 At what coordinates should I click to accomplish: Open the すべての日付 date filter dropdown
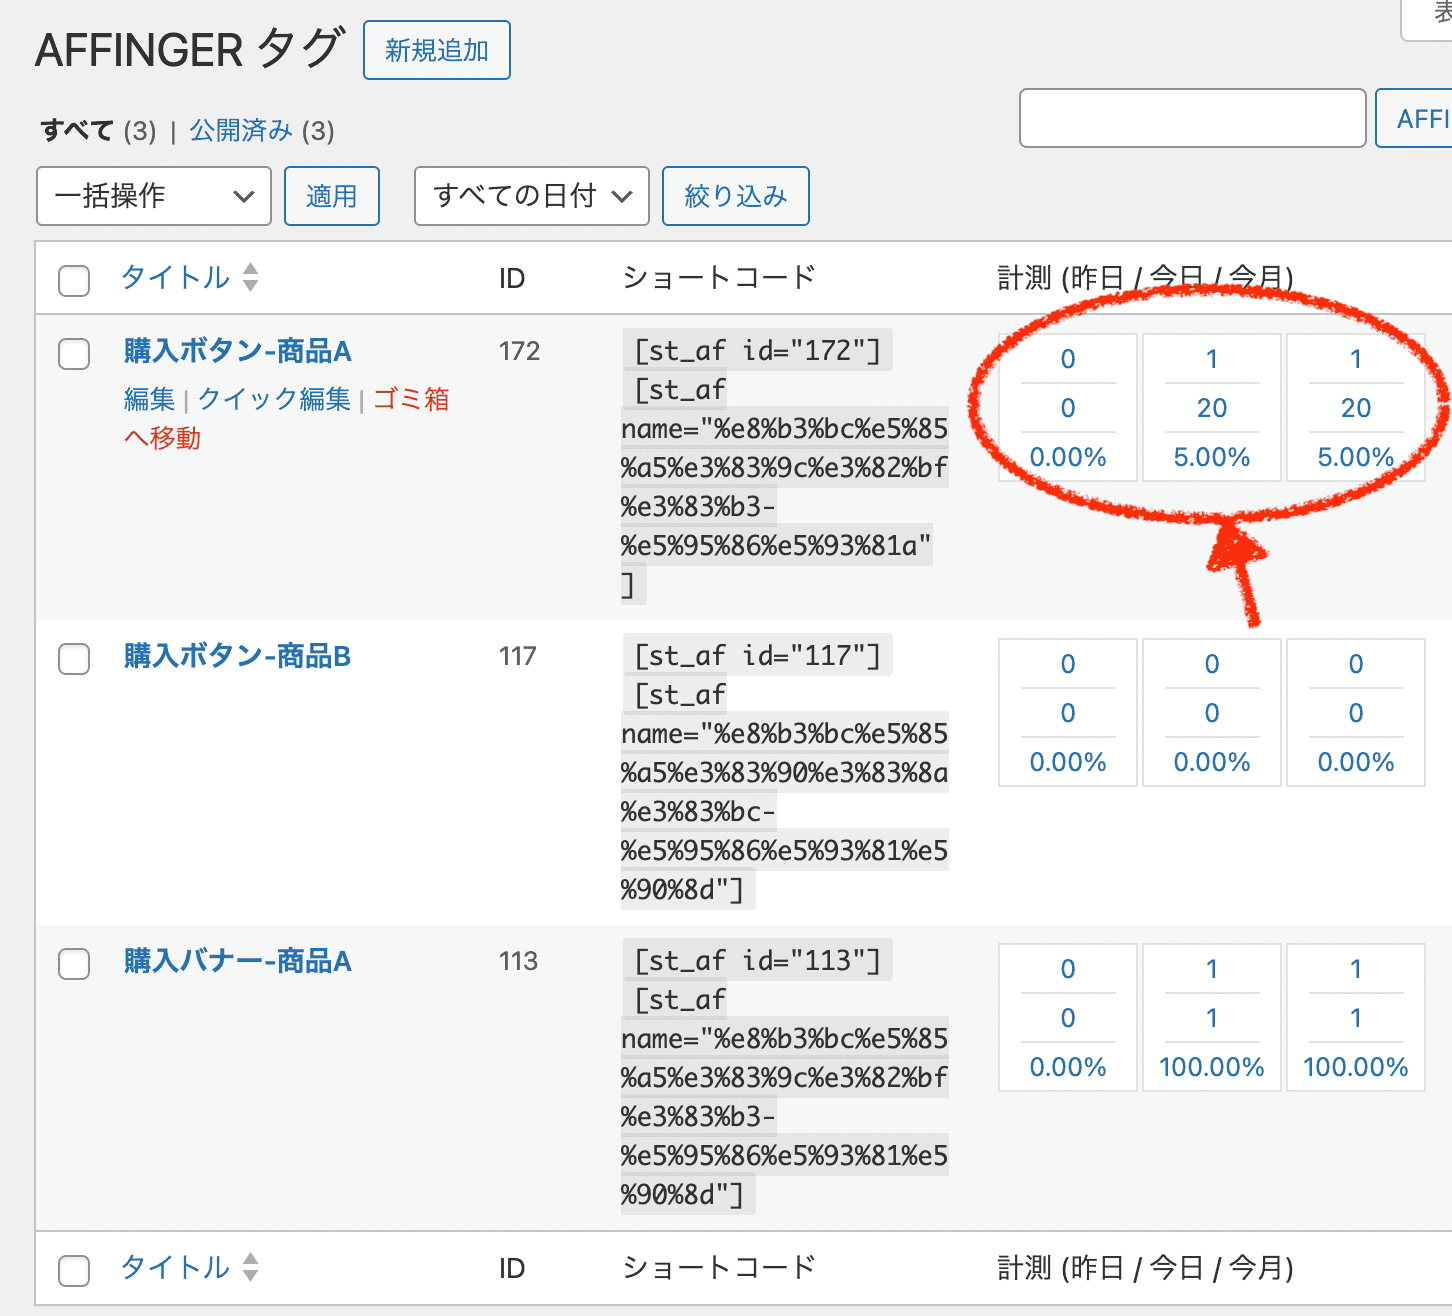pos(531,196)
